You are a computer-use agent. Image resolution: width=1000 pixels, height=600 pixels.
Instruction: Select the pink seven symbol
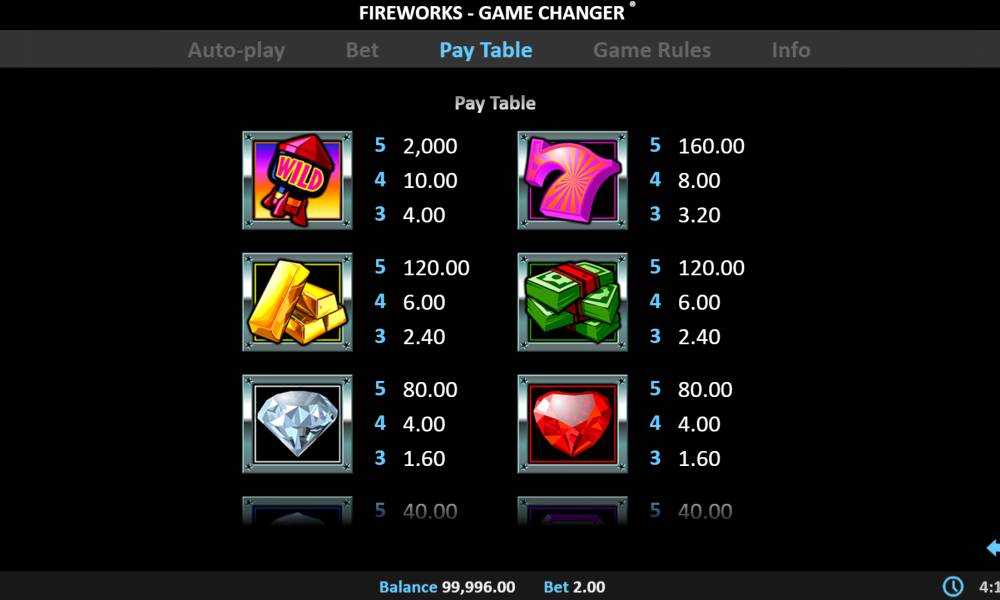click(x=573, y=180)
